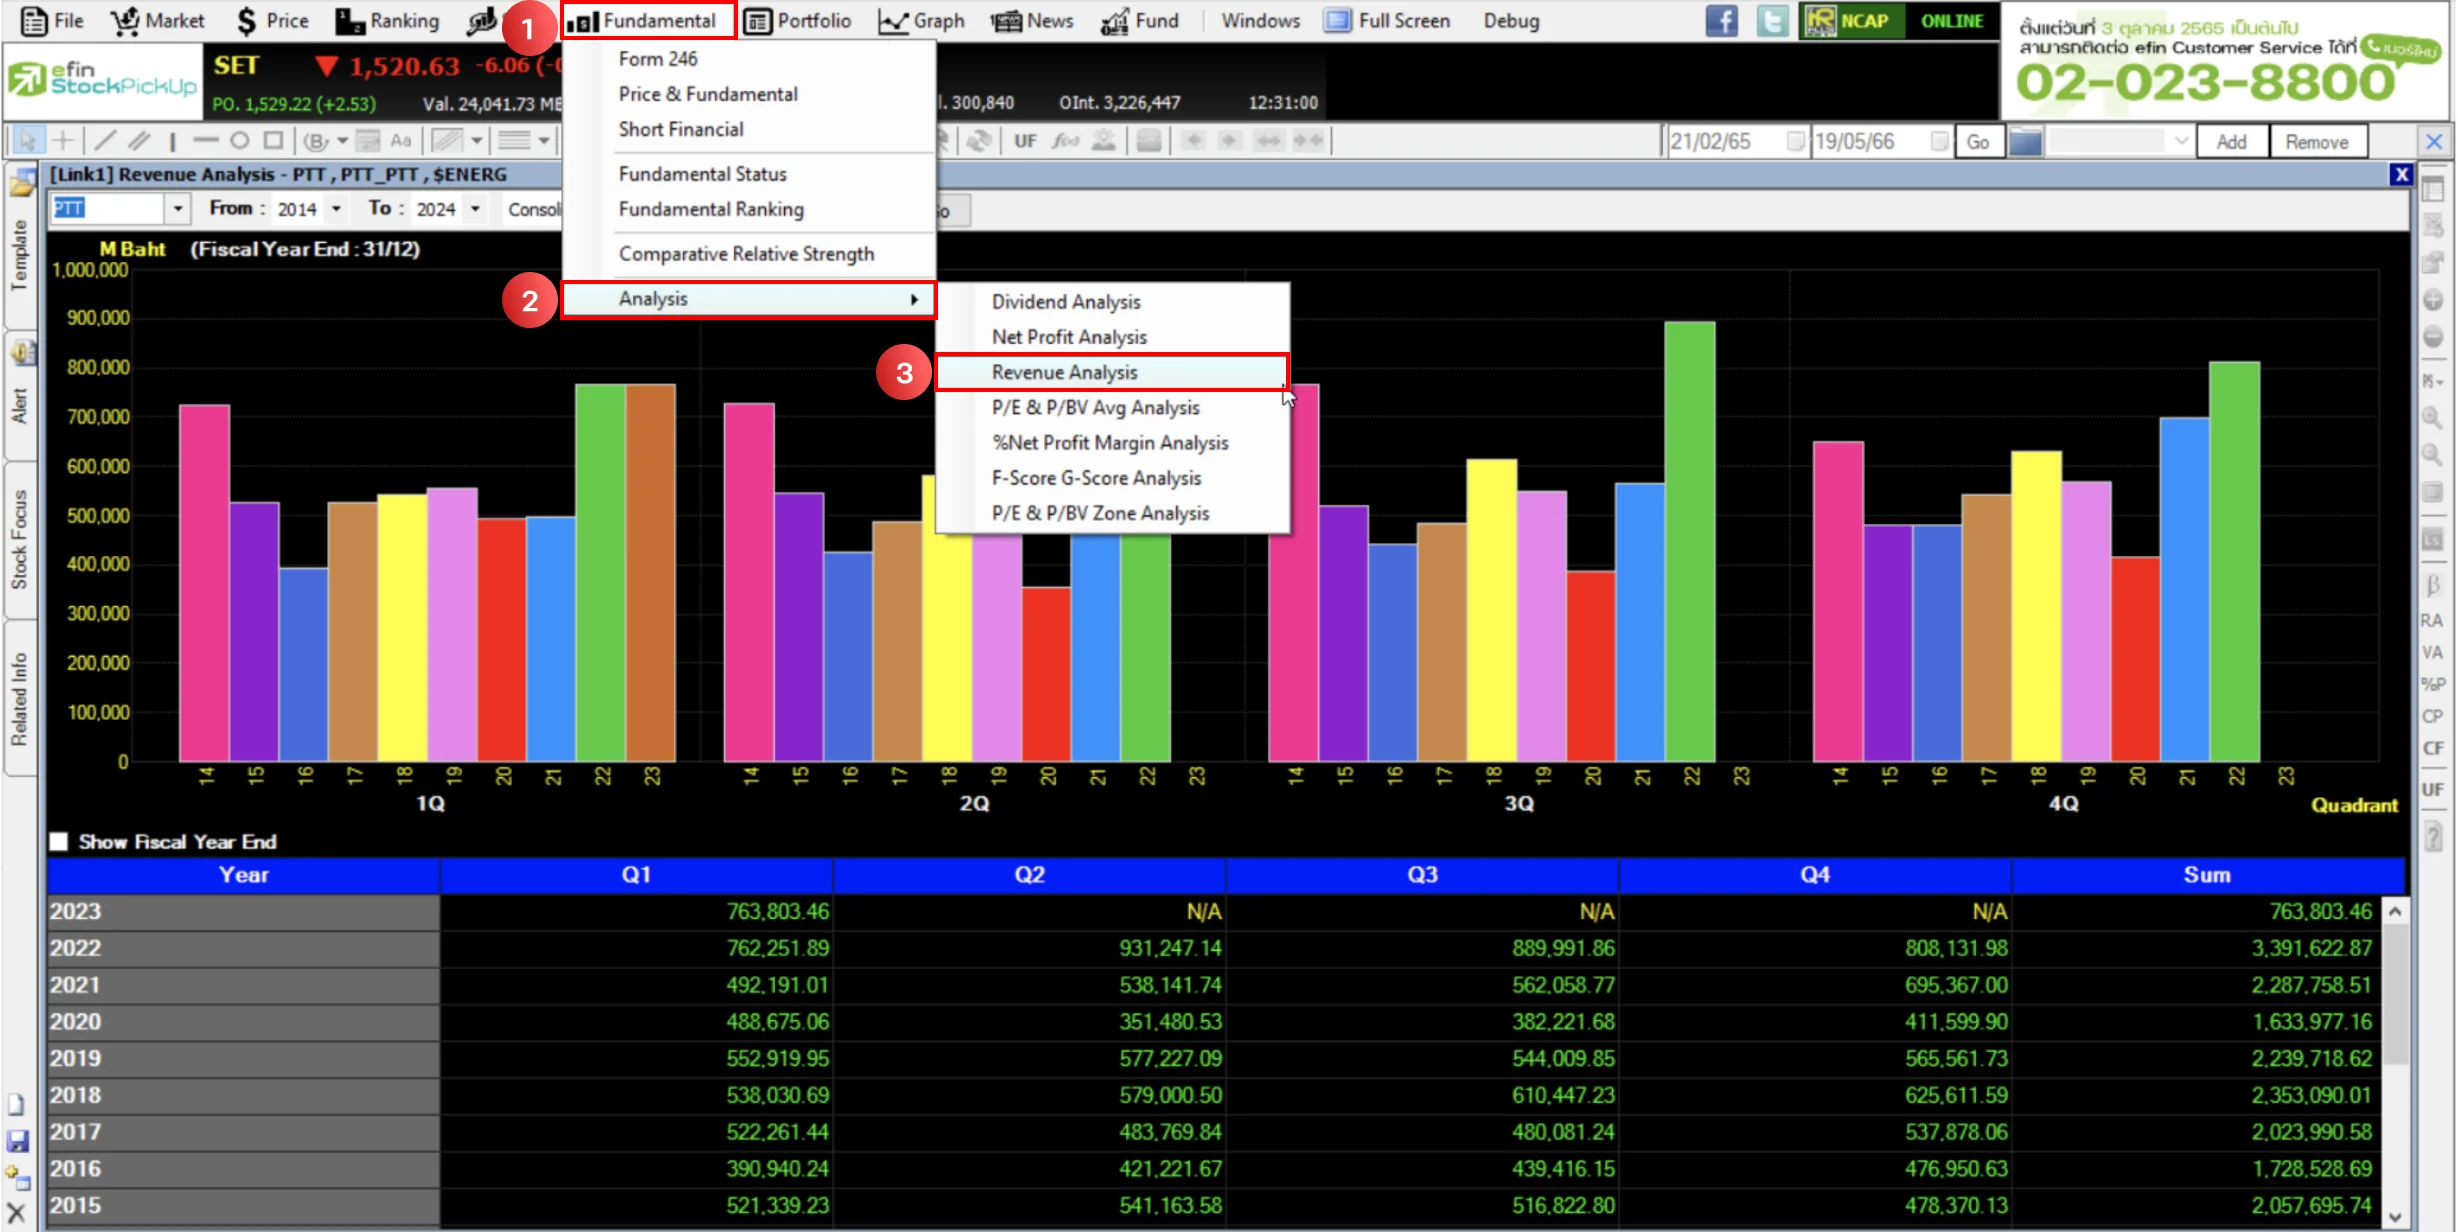The image size is (2458, 1232).
Task: Click the Year column header
Action: tap(243, 875)
